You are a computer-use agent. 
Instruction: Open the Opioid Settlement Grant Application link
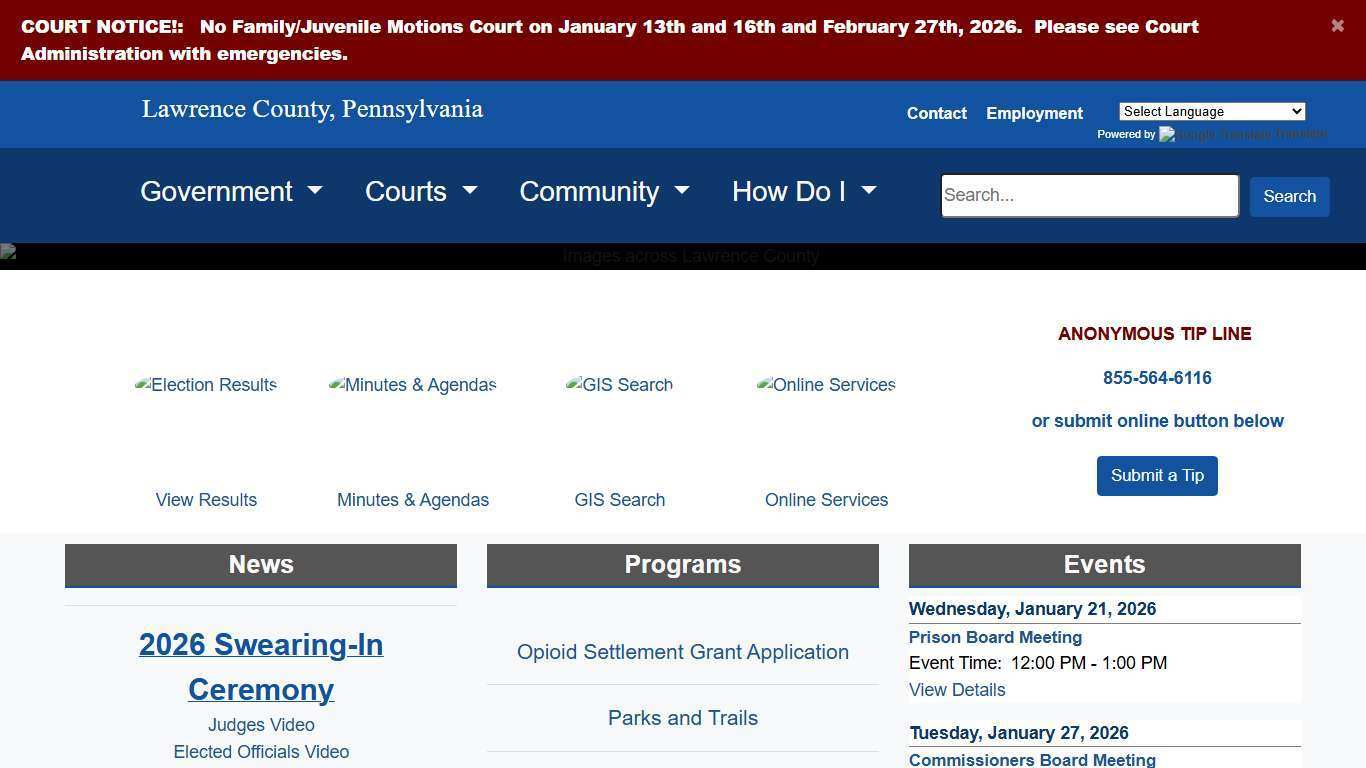pos(683,652)
